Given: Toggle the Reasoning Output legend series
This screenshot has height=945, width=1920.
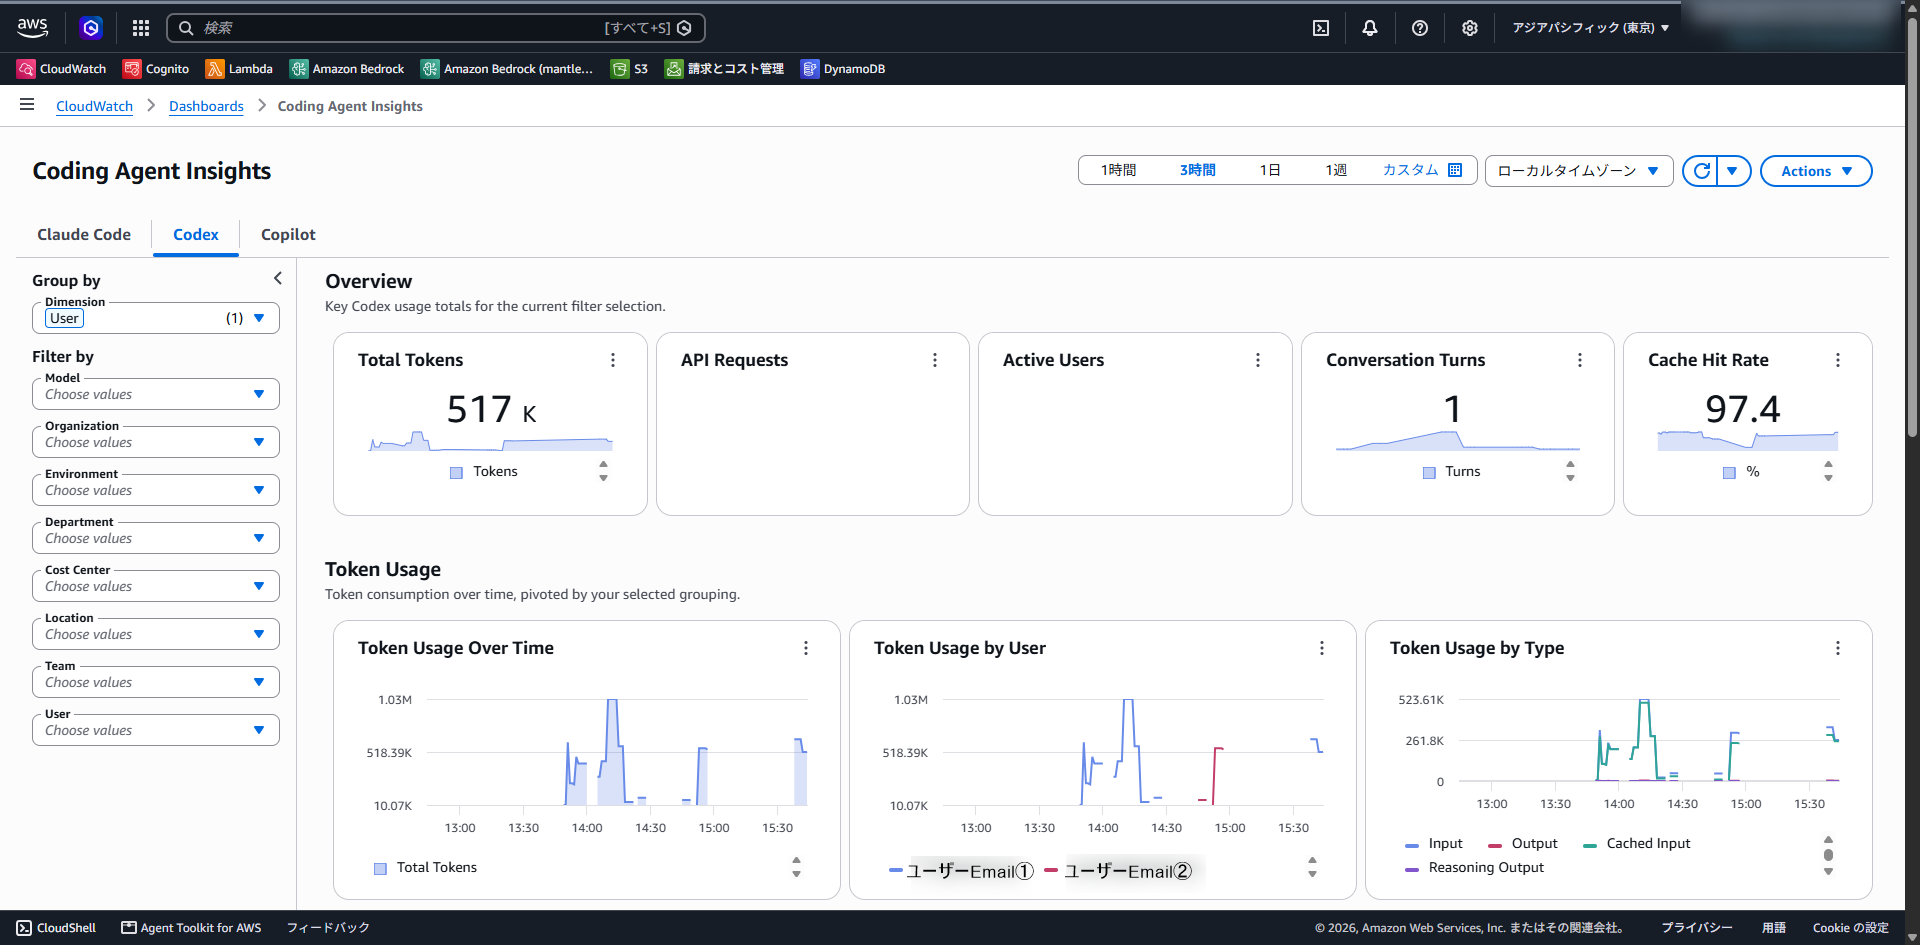Looking at the screenshot, I should 1475,868.
